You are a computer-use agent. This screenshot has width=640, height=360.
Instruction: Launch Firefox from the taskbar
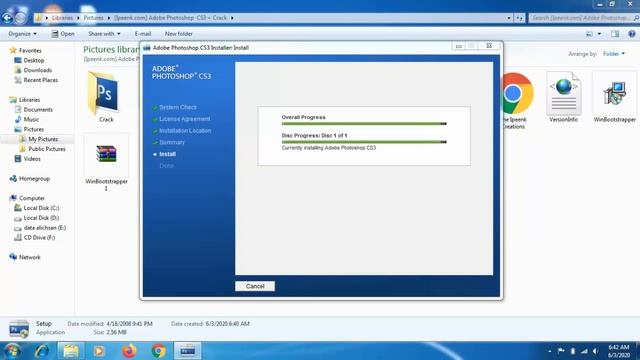tap(129, 351)
